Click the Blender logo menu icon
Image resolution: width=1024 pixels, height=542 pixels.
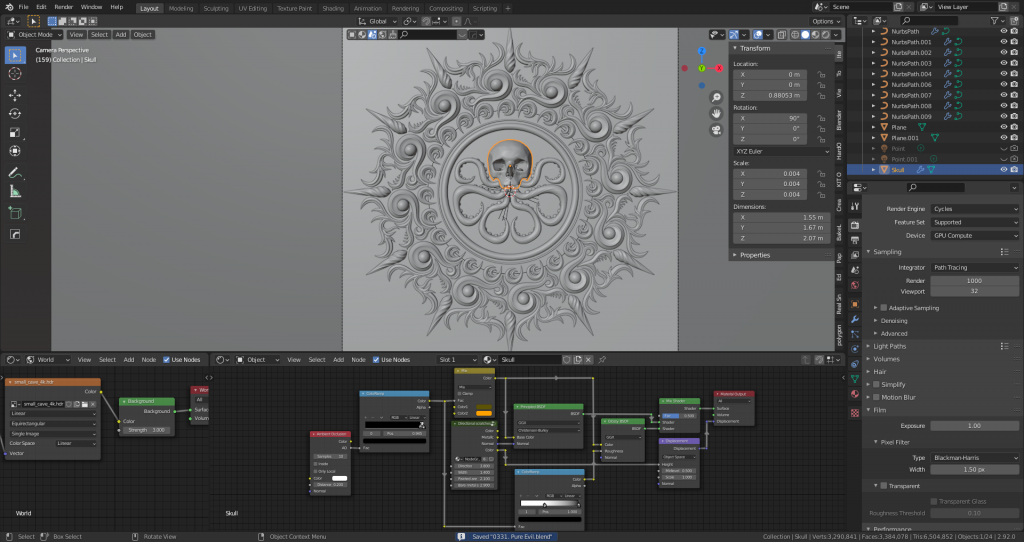[8, 7]
